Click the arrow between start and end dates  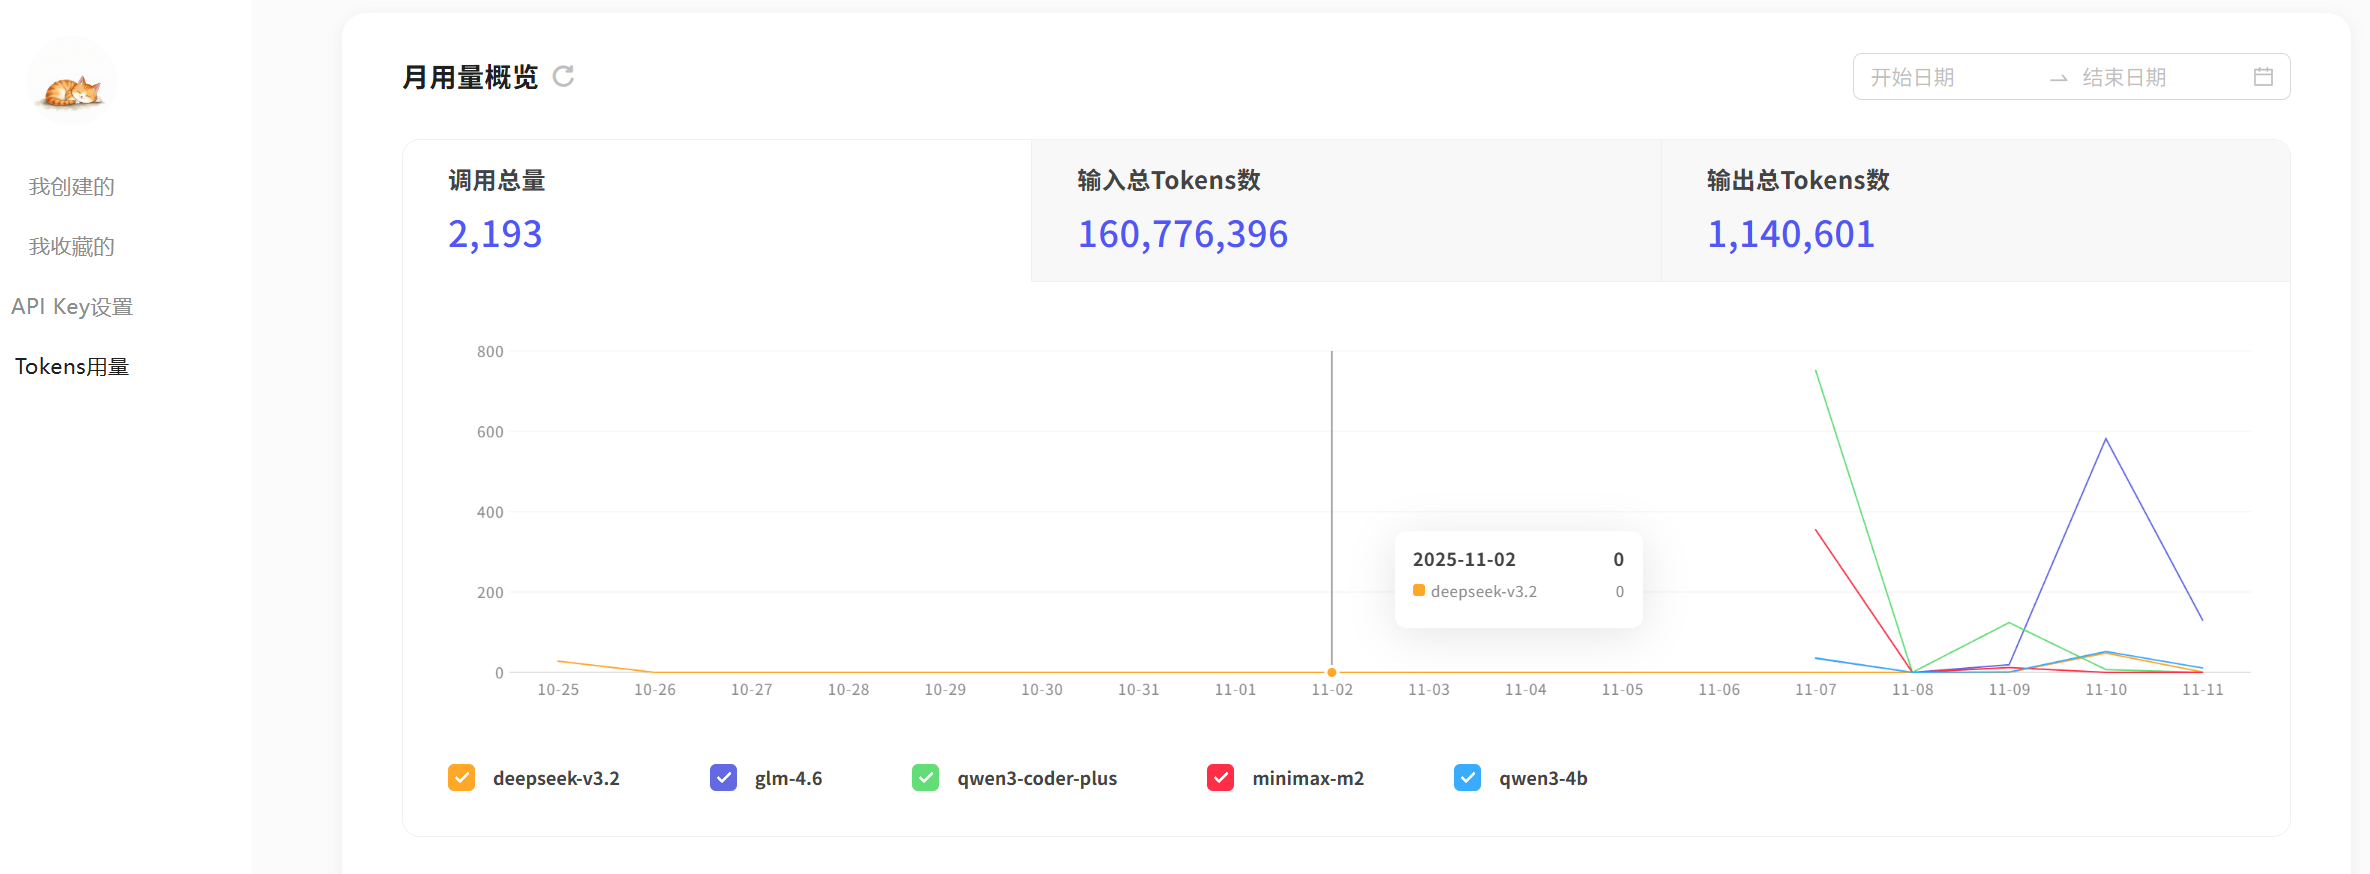click(2058, 78)
